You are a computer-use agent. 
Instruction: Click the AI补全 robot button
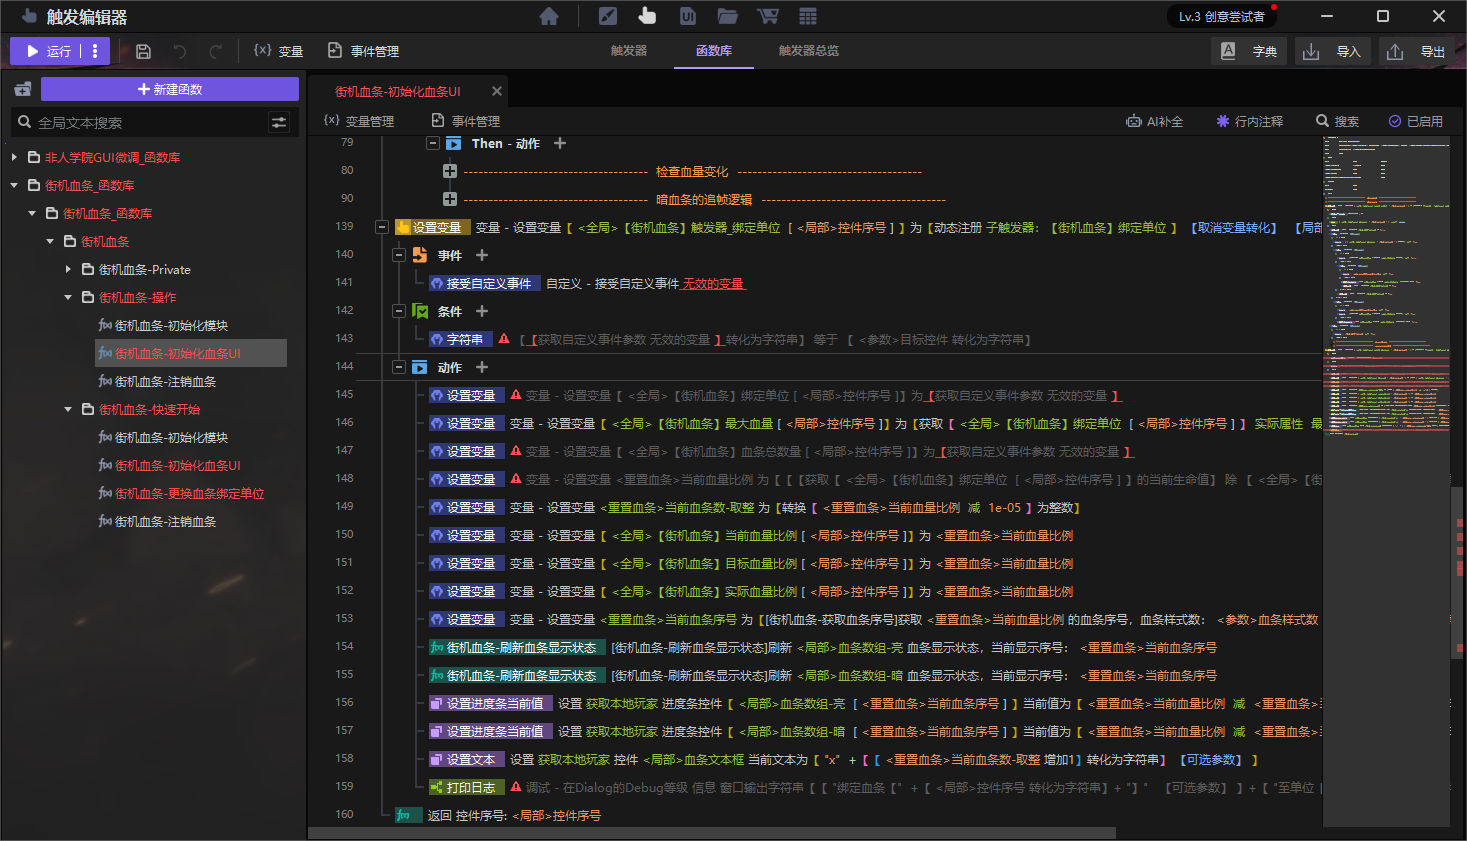point(1154,121)
